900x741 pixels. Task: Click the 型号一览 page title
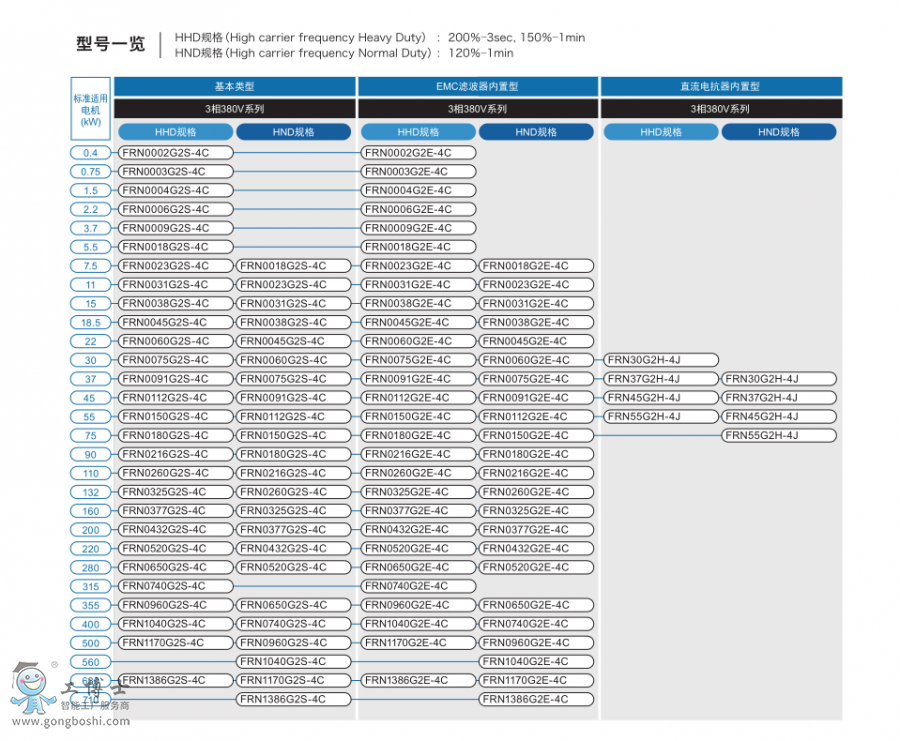coord(110,44)
